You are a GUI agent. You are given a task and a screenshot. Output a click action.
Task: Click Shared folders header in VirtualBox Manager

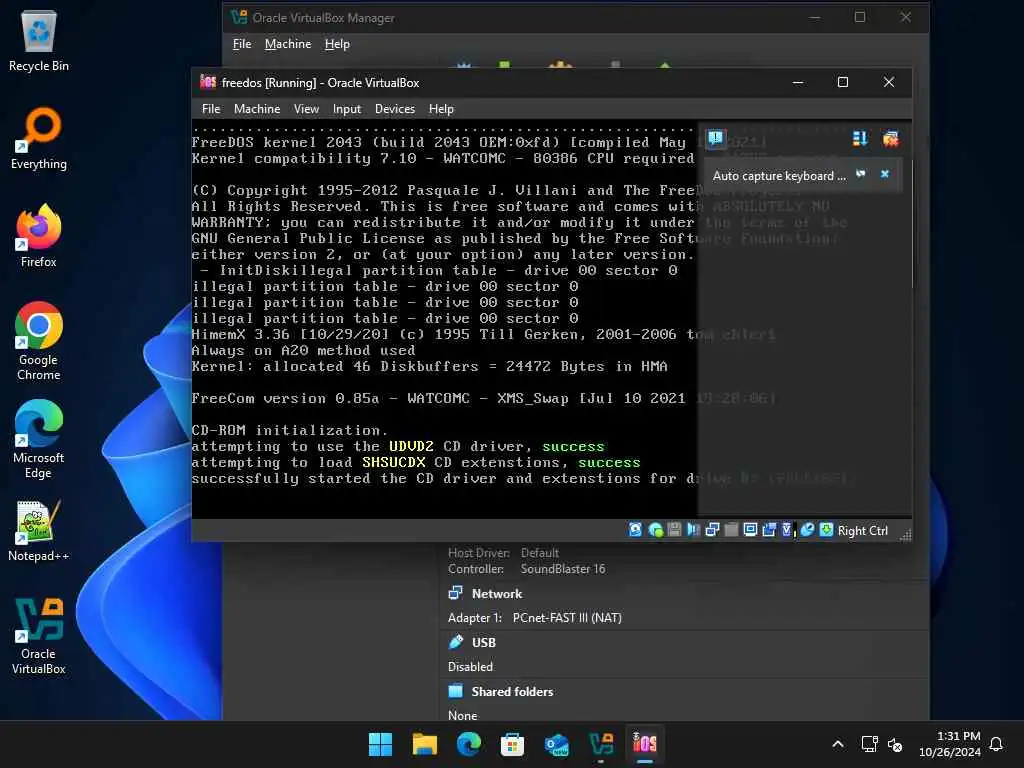click(x=512, y=692)
